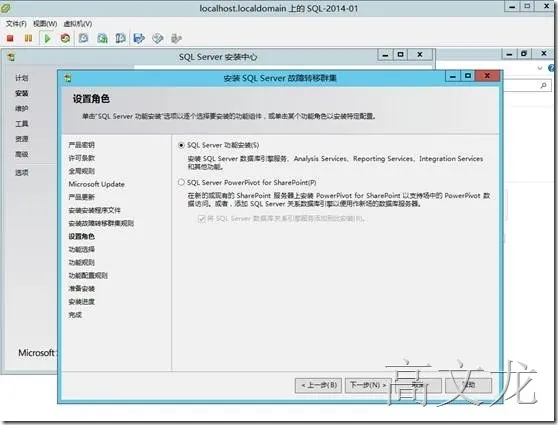
Task: Select 安装 in the Installation Center sidebar
Action: click(x=22, y=93)
